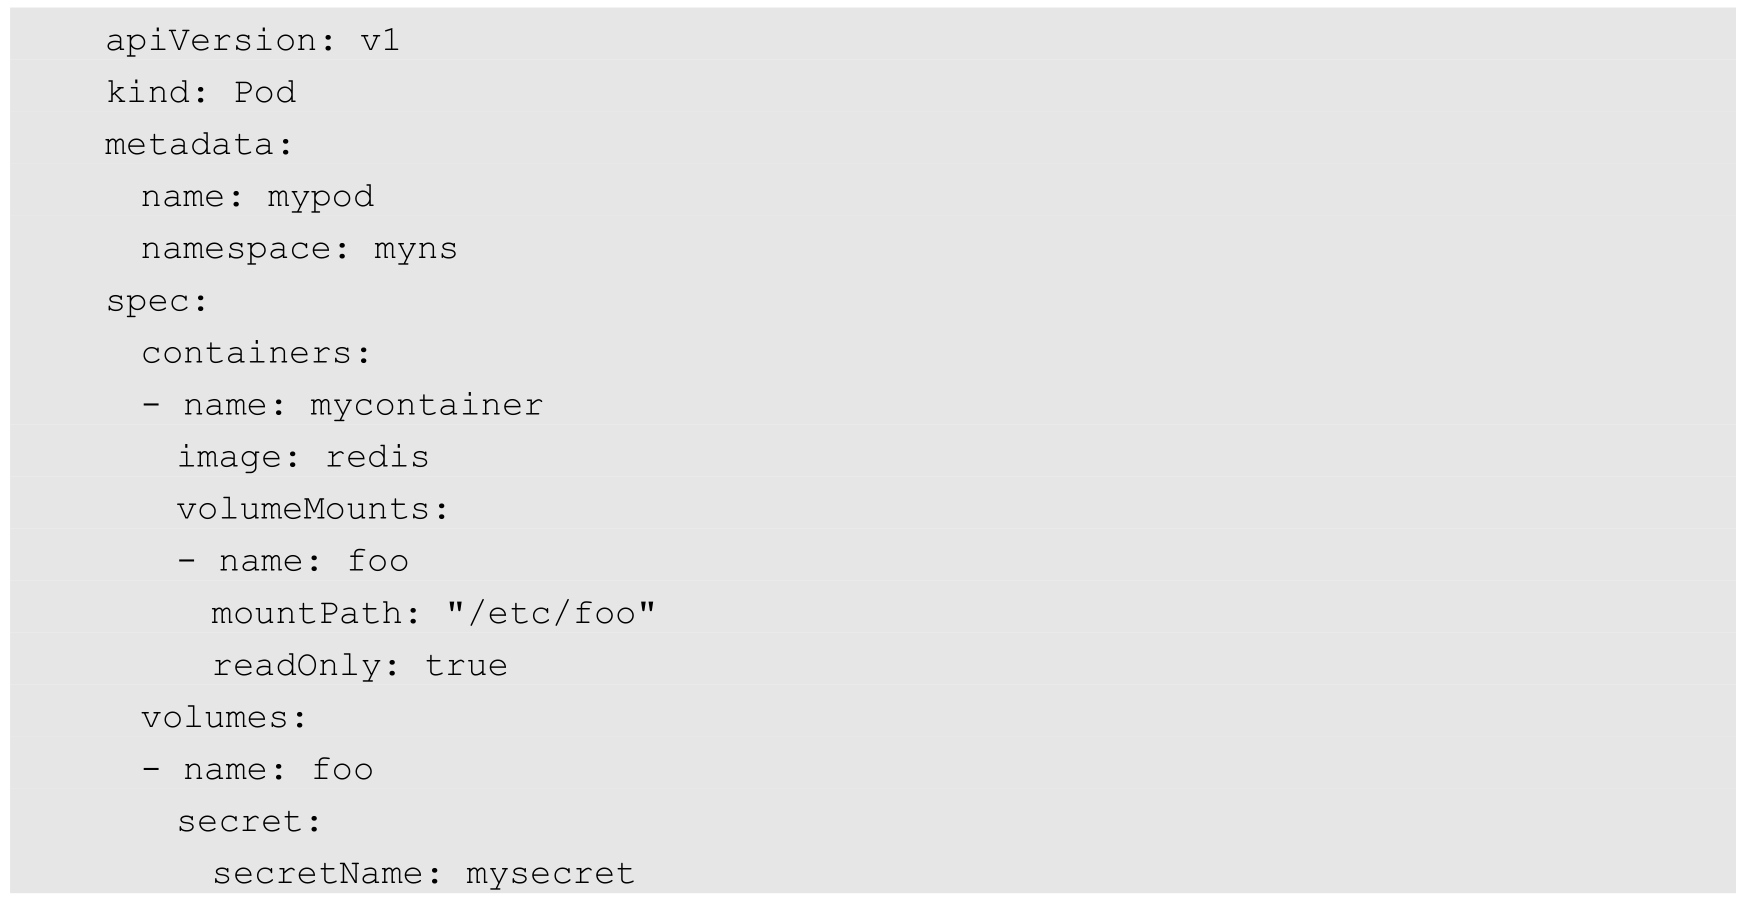The width and height of the screenshot is (1742, 904).
Task: Click the volumes: key
Action: [x=224, y=718]
